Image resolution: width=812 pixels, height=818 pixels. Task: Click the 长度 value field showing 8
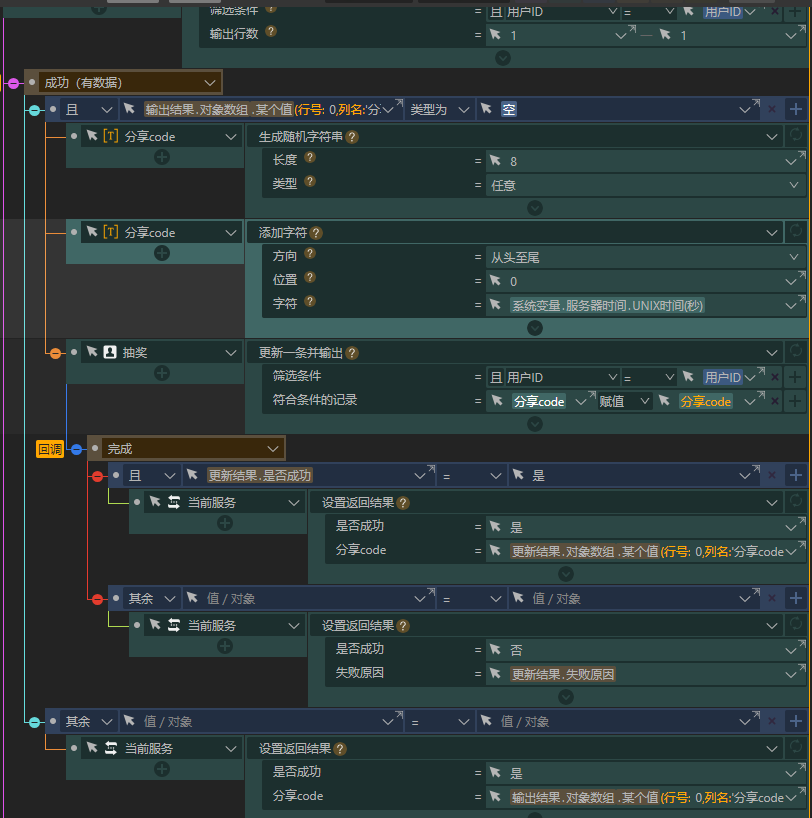[646, 161]
